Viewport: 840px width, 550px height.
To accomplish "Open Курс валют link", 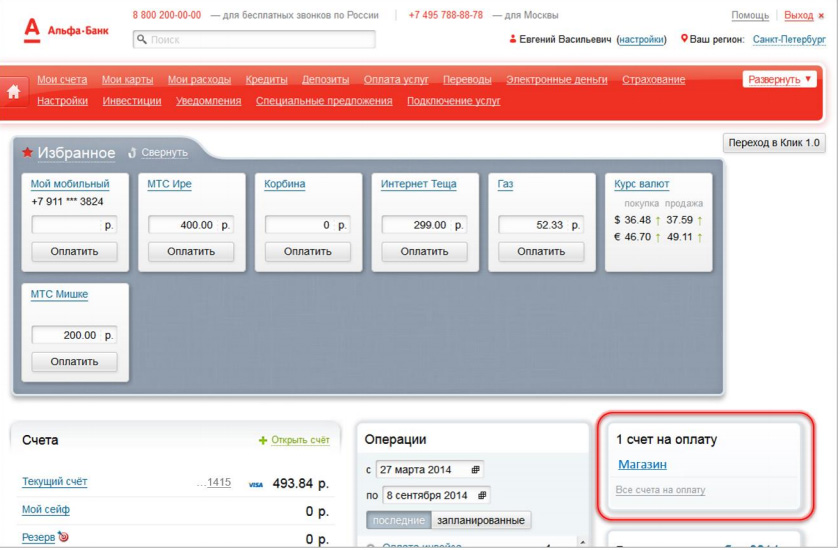I will 641,184.
